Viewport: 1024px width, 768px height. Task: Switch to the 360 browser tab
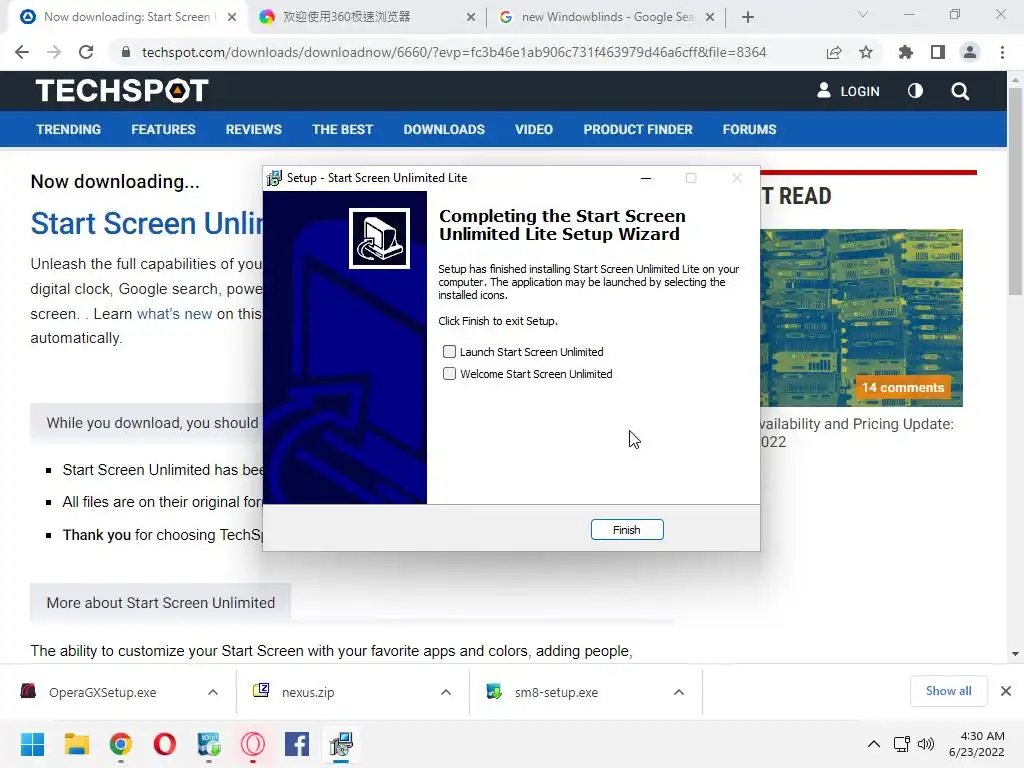pyautogui.click(x=366, y=17)
